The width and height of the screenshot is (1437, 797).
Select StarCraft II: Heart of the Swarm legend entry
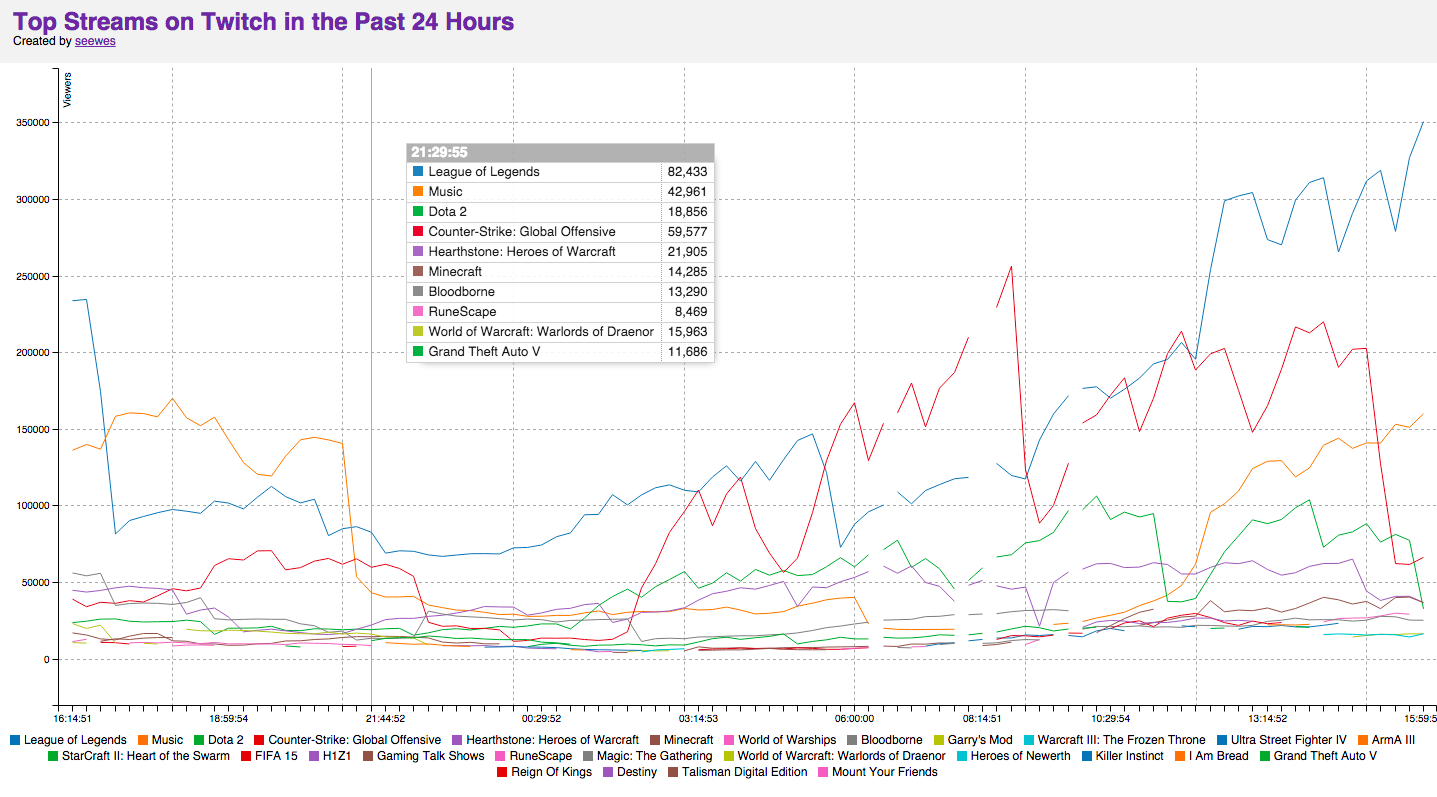coord(139,756)
